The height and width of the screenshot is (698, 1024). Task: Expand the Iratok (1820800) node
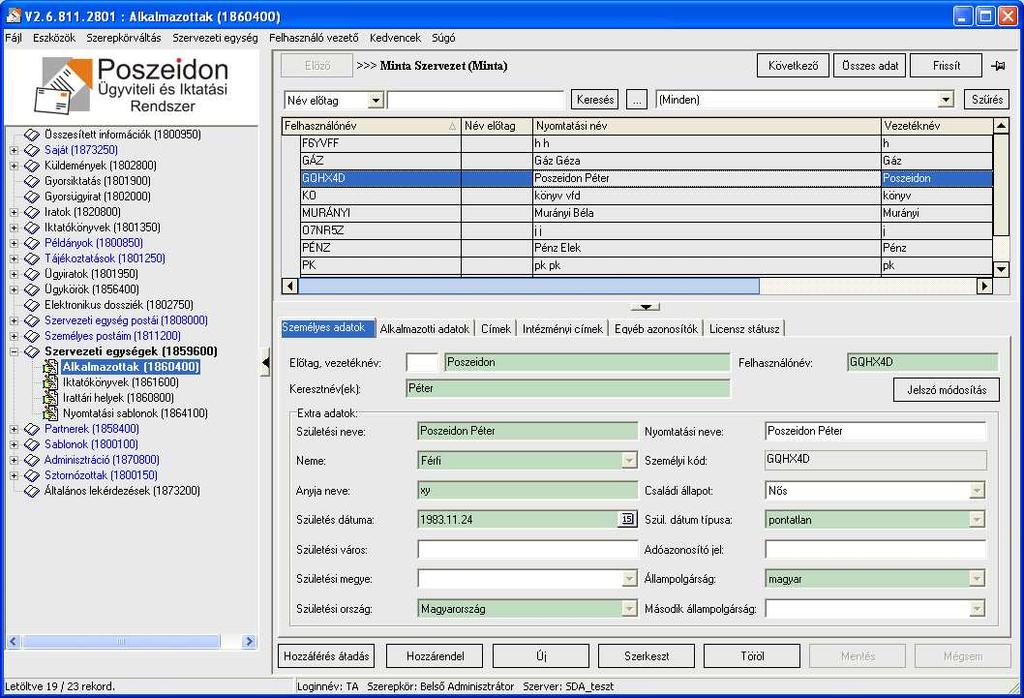pyautogui.click(x=14, y=212)
